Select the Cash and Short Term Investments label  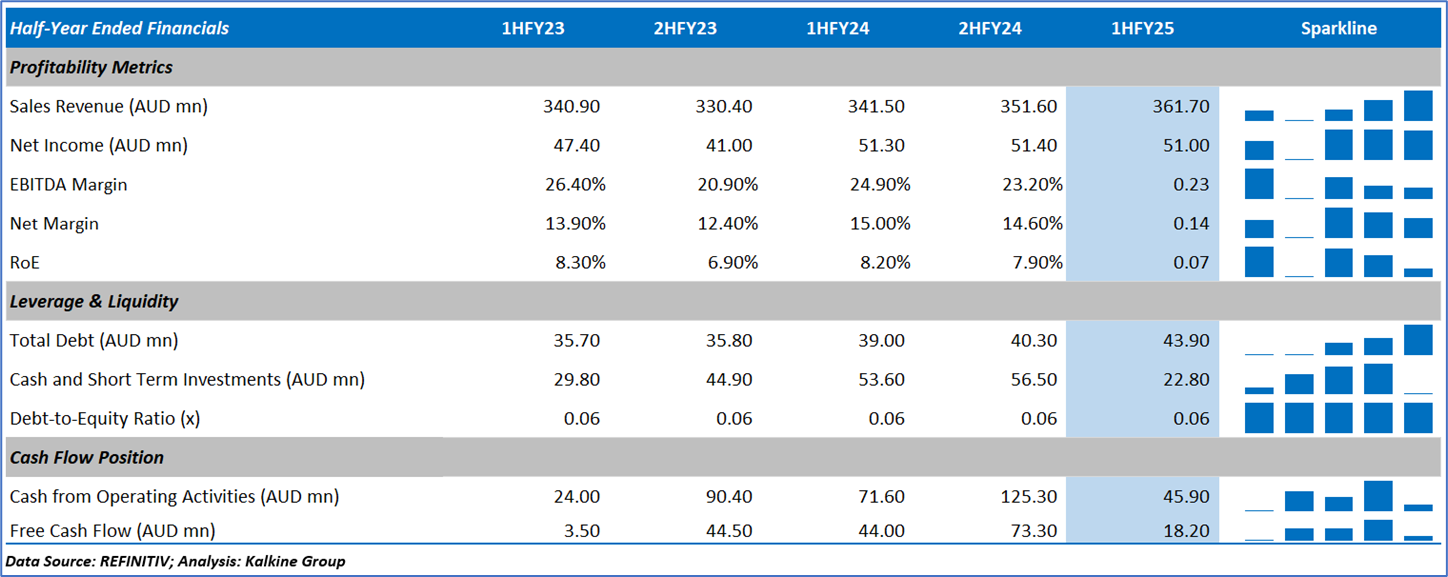187,379
